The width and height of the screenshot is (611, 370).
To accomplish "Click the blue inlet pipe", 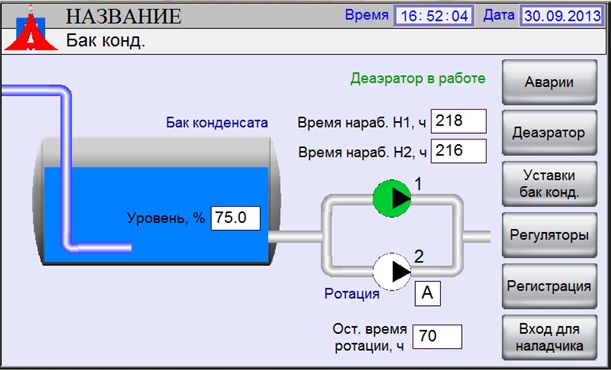I will [x=66, y=167].
